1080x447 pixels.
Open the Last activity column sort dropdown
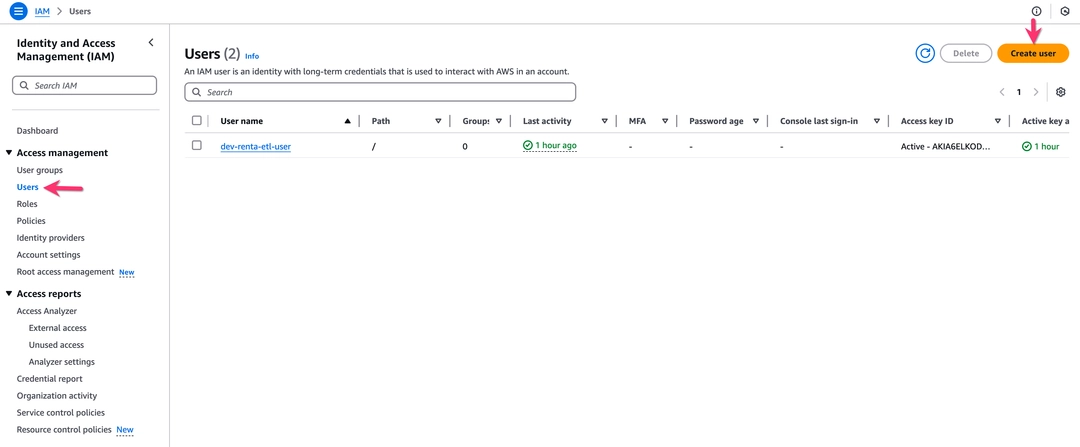pyautogui.click(x=604, y=121)
